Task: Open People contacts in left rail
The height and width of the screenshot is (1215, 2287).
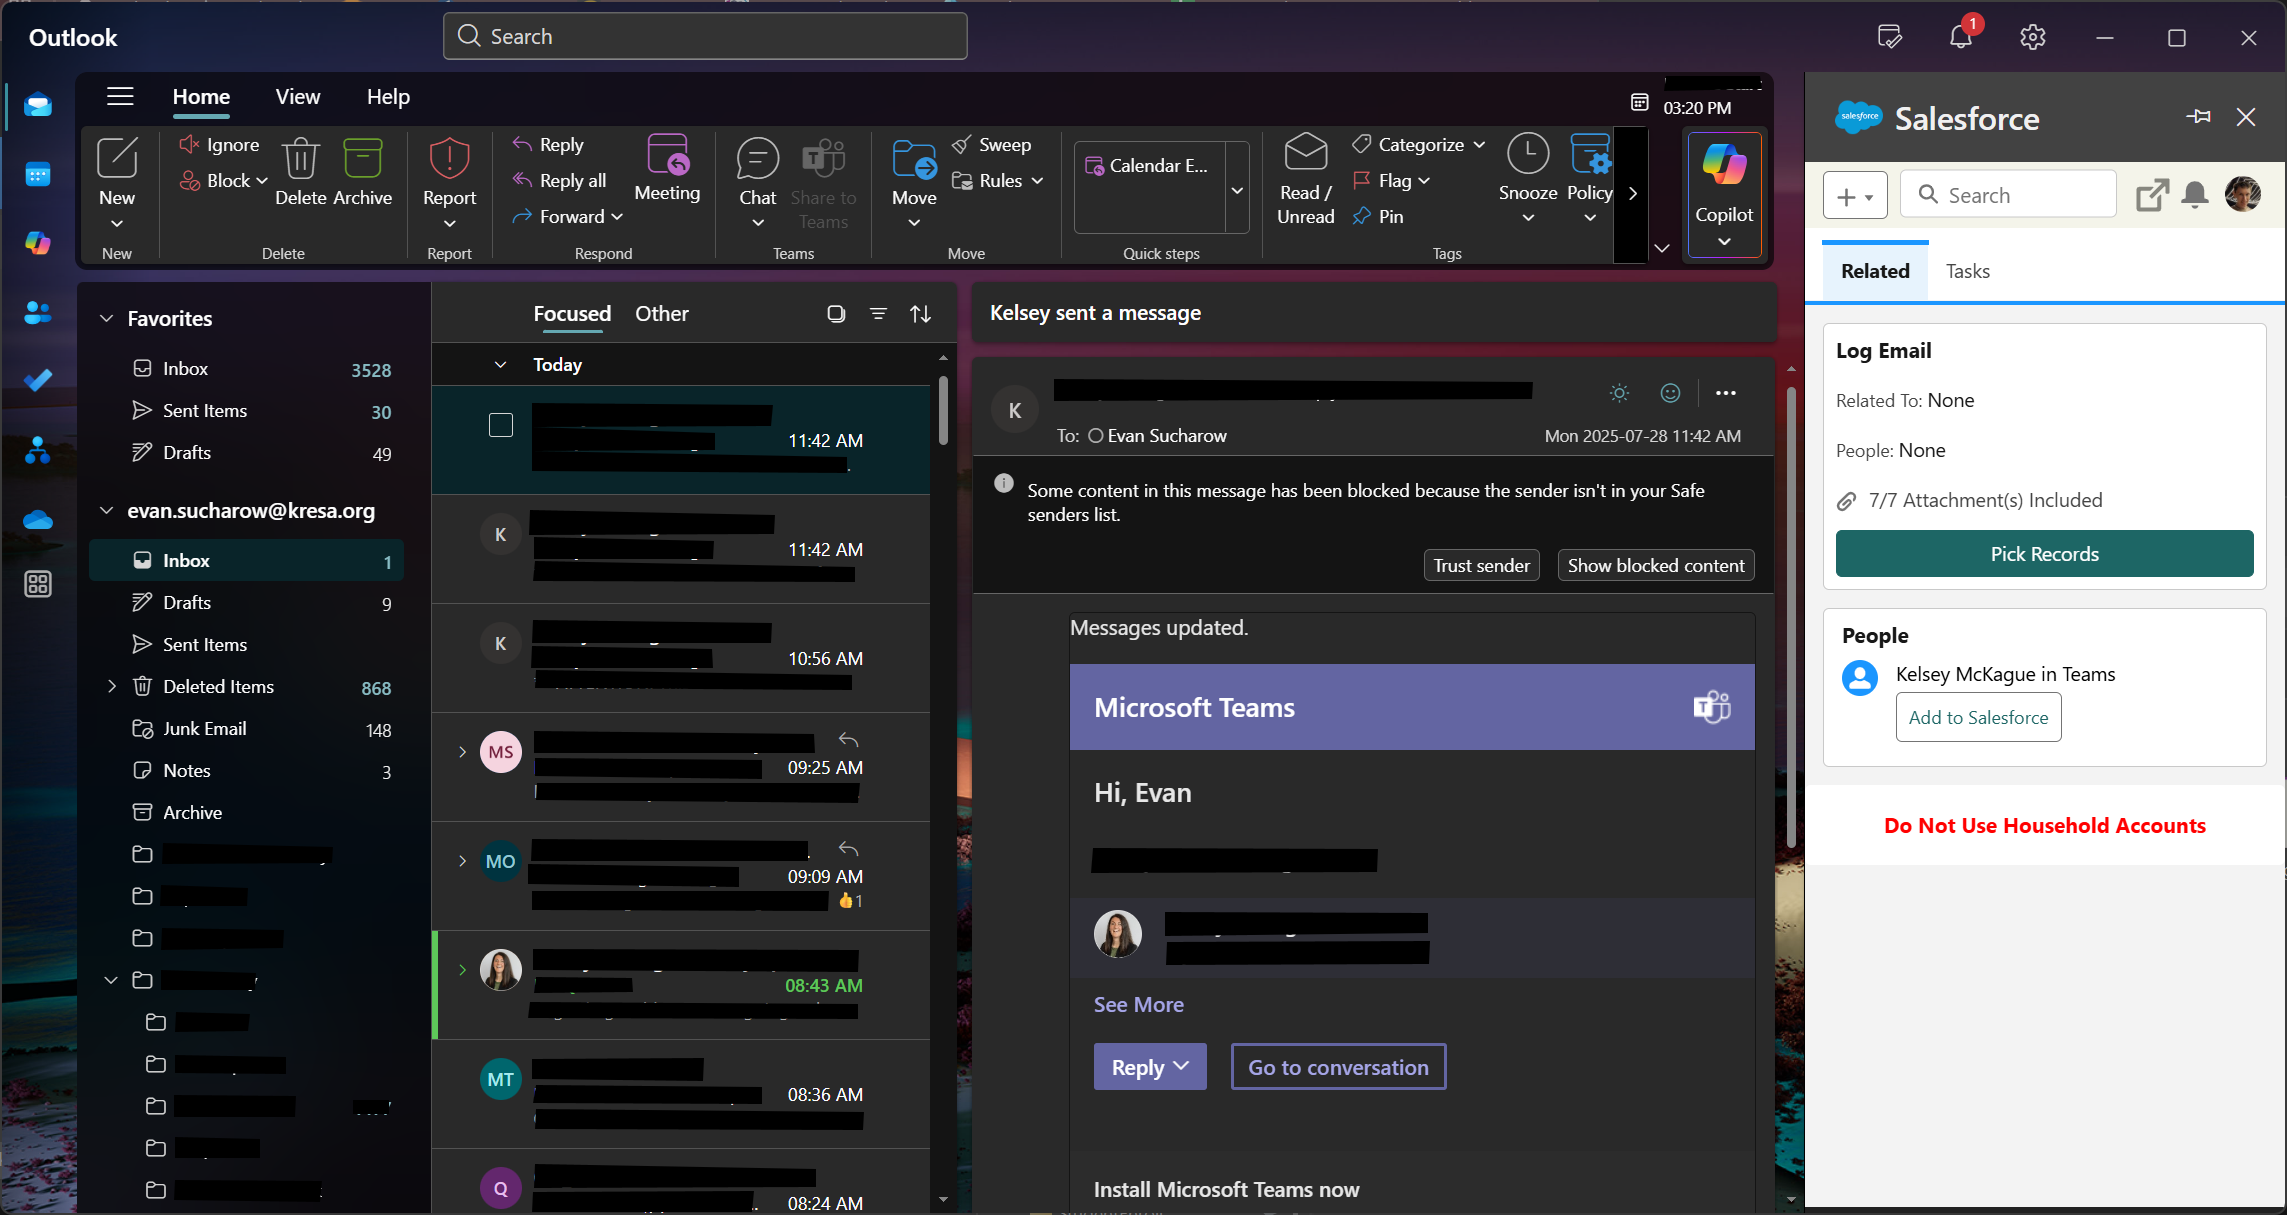Action: (38, 313)
